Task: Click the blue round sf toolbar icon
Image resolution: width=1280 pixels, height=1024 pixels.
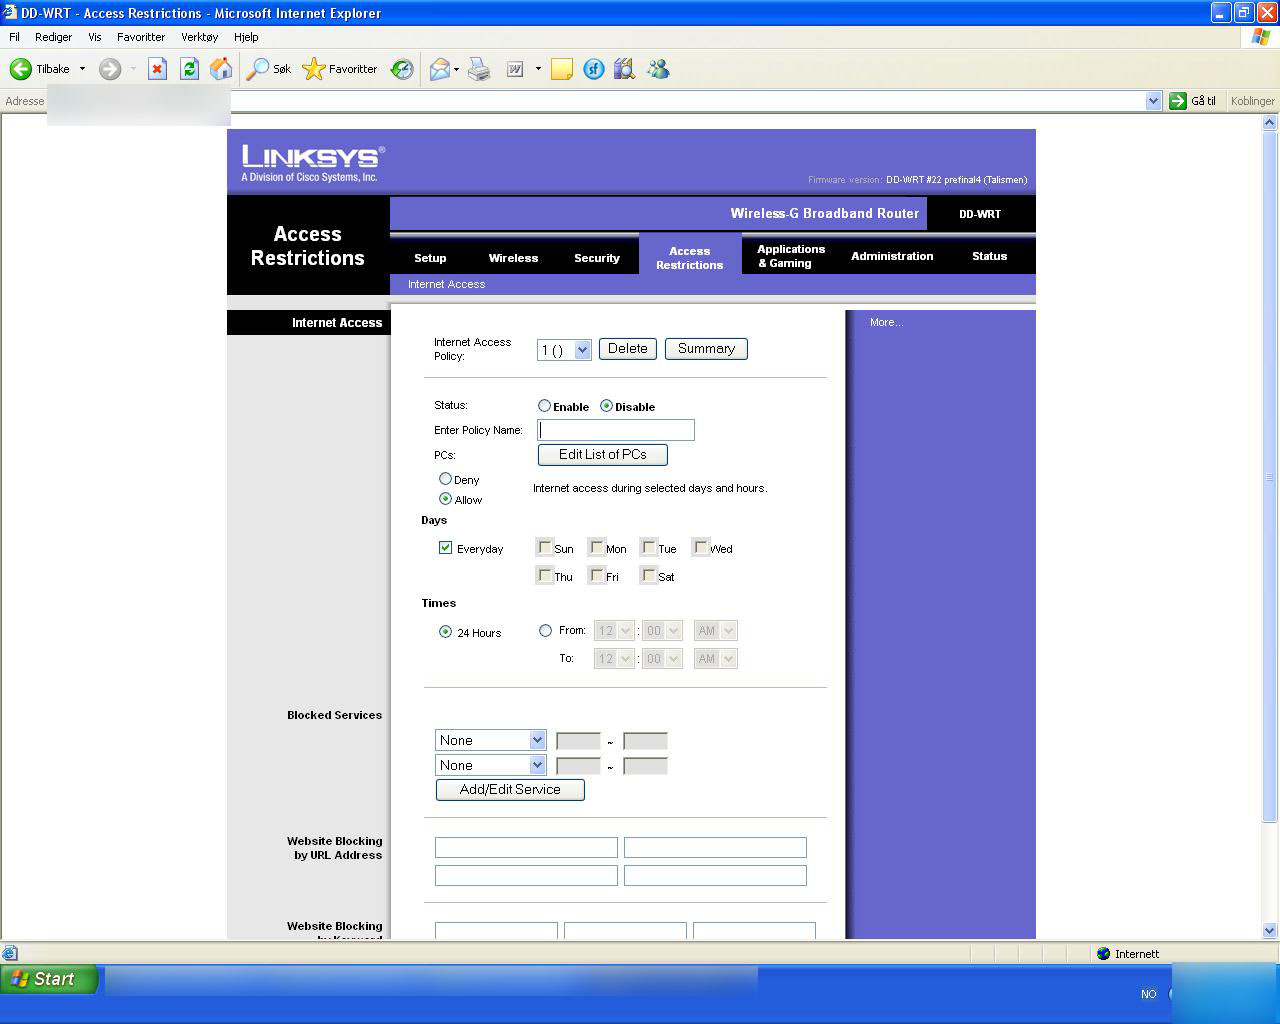Action: point(594,69)
